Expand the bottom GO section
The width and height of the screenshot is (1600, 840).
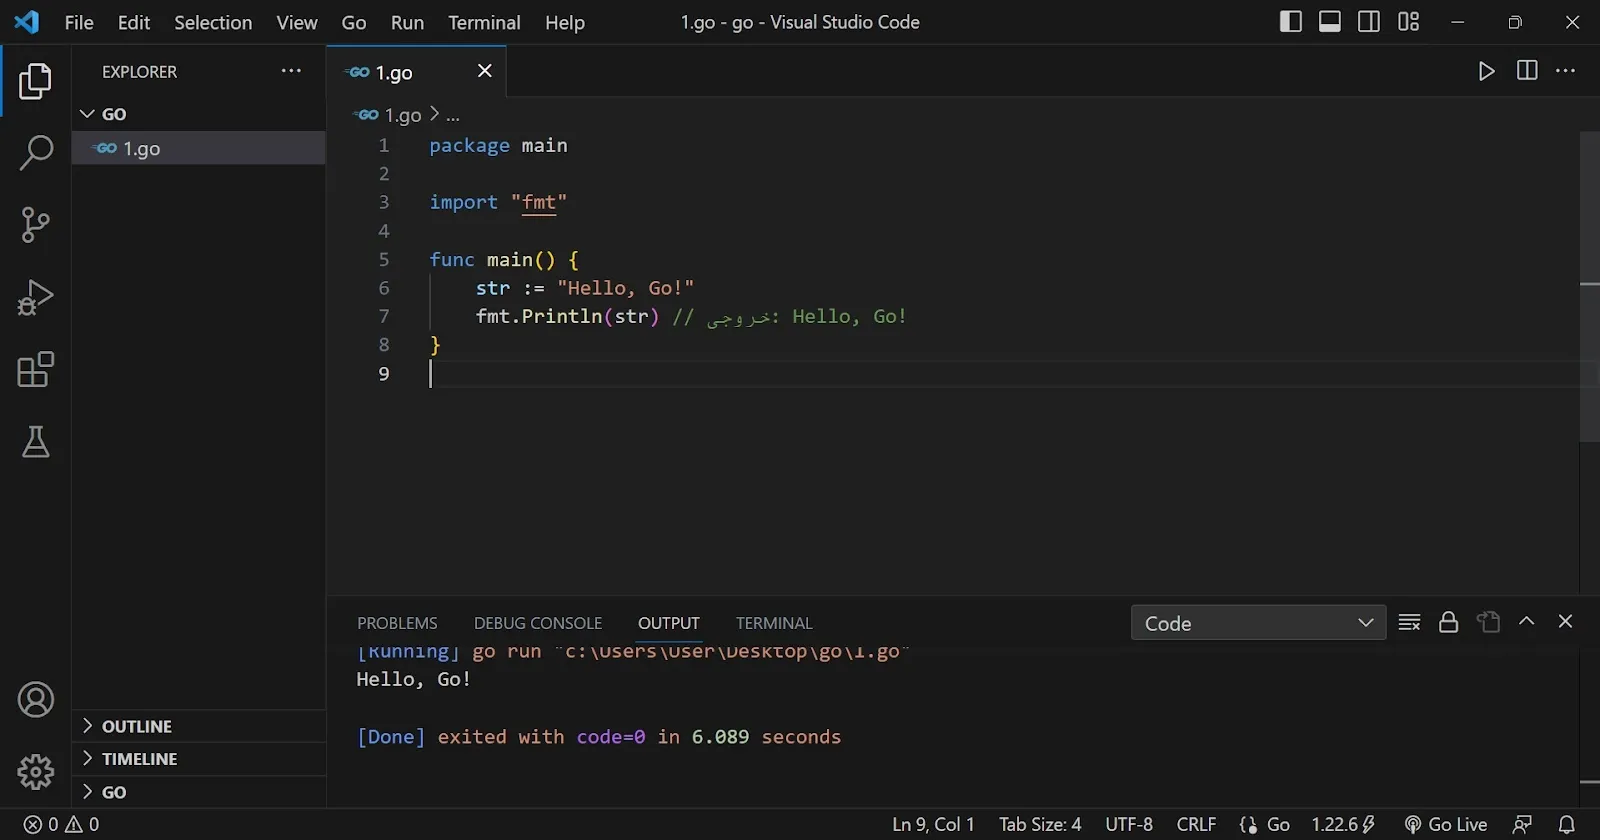(x=198, y=792)
